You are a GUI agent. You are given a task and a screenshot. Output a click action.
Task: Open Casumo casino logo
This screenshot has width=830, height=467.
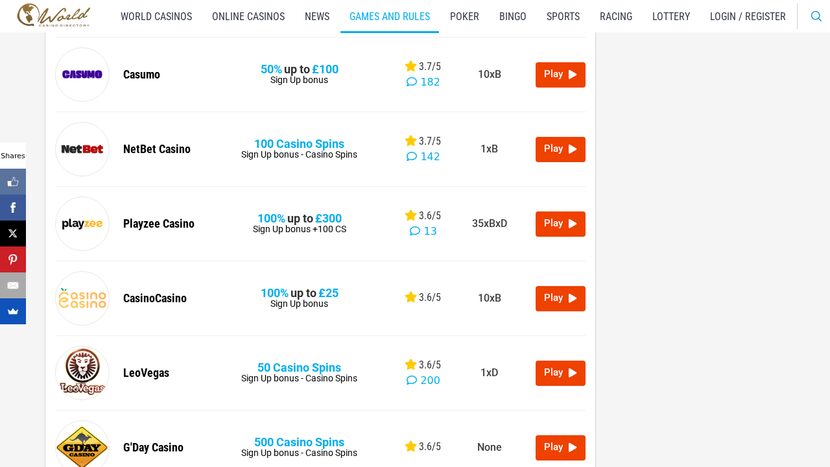[82, 75]
